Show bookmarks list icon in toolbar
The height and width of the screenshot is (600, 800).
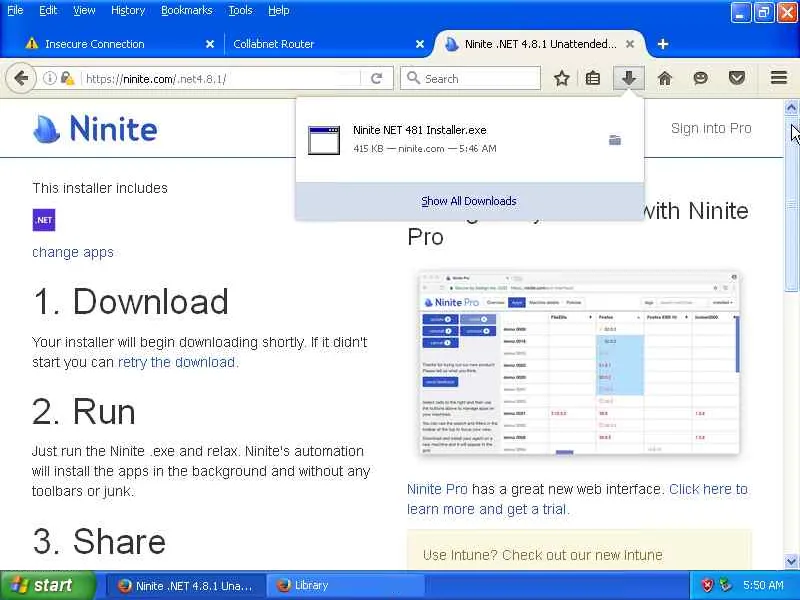click(x=593, y=79)
